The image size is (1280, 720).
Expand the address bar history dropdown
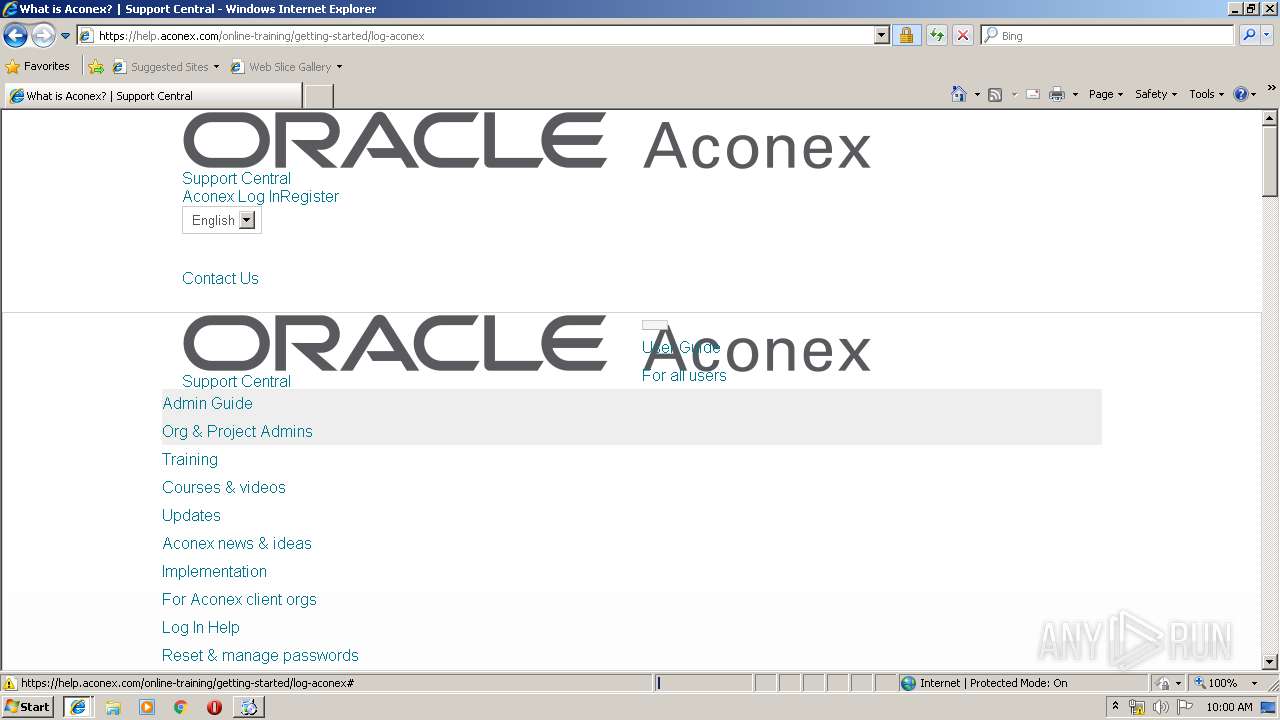pos(881,35)
